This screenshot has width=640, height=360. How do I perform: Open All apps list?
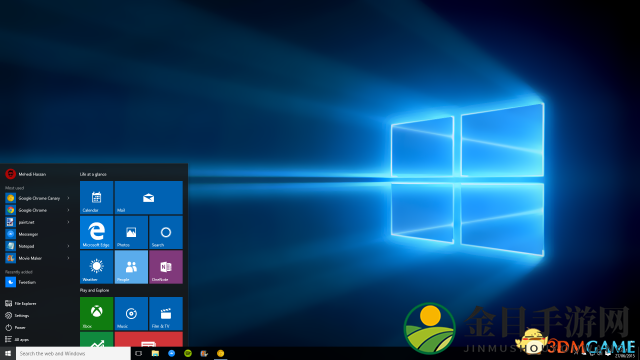17,339
